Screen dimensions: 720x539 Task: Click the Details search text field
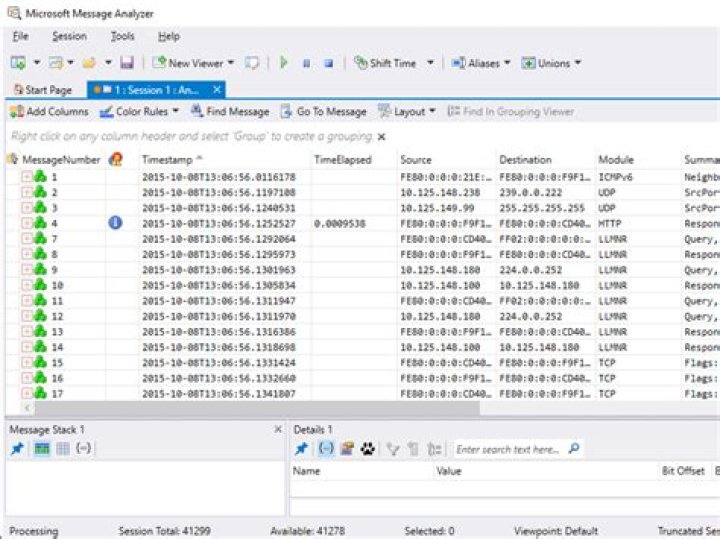(507, 449)
